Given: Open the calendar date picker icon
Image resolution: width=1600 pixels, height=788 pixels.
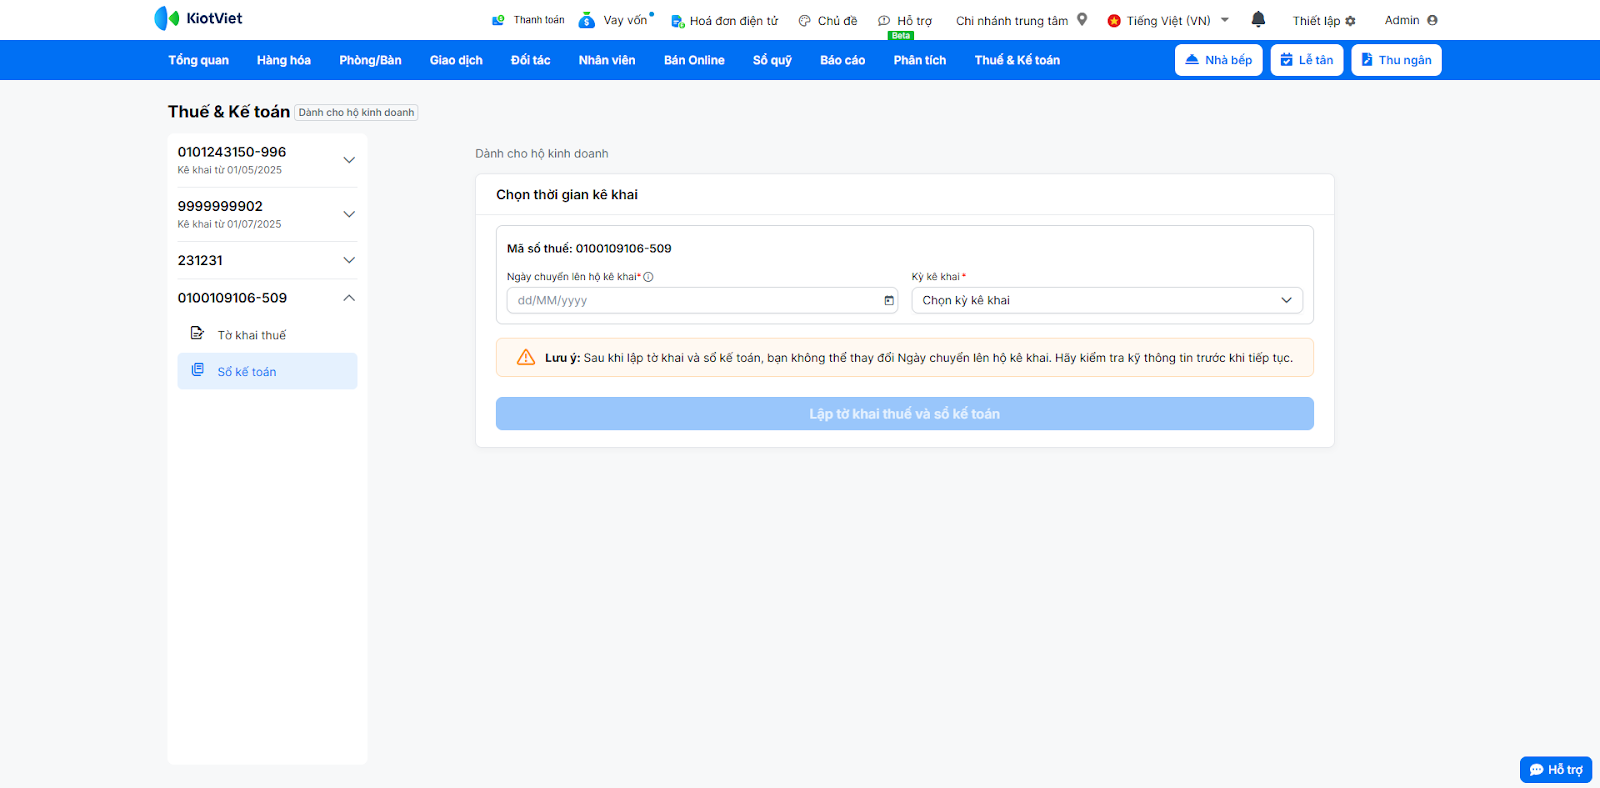Looking at the screenshot, I should (889, 300).
